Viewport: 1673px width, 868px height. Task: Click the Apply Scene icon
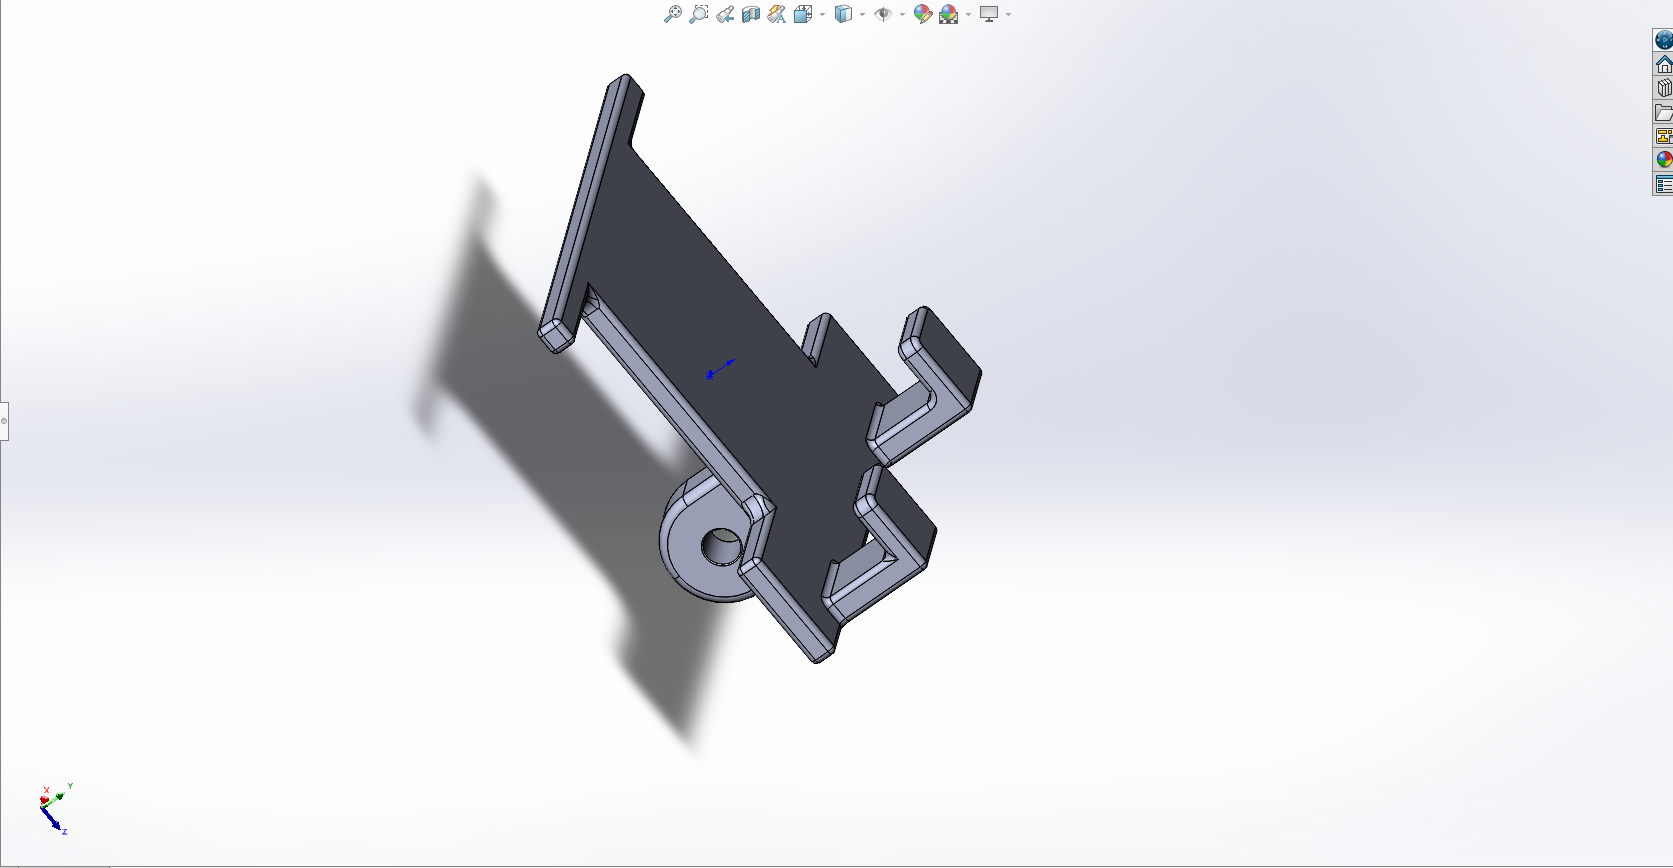949,14
